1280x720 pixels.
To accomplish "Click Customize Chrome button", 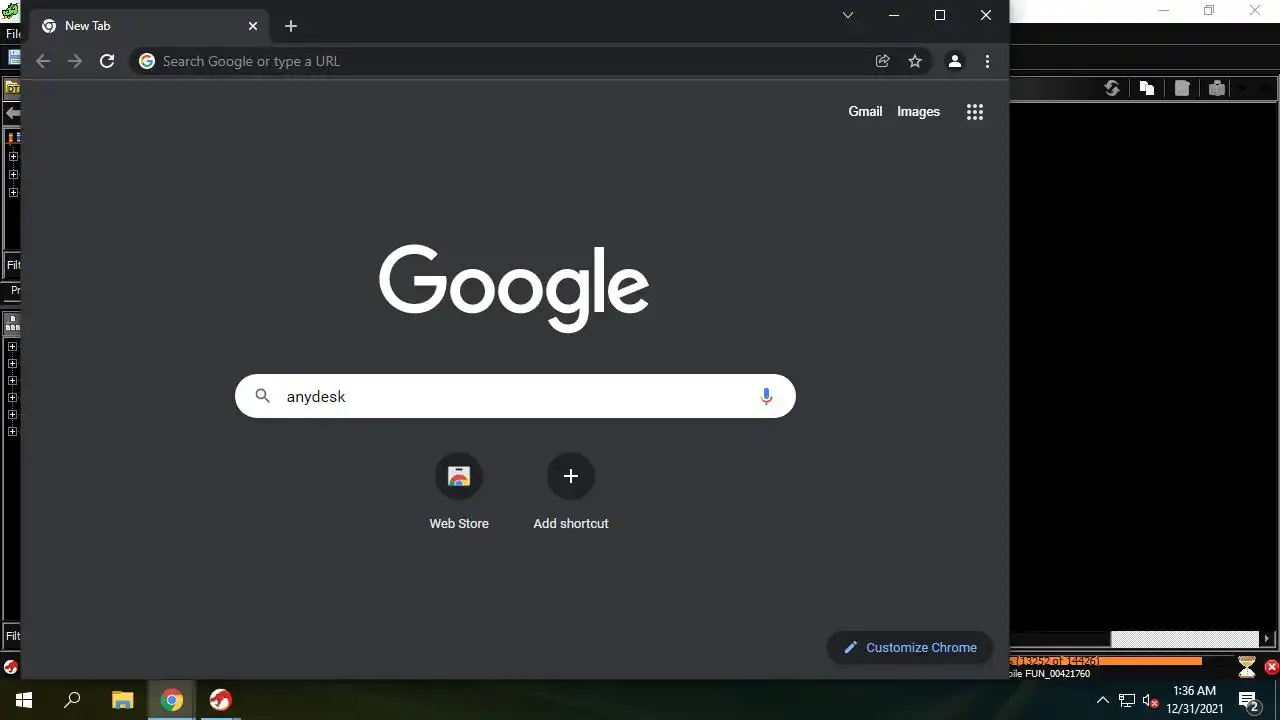I will 910,647.
